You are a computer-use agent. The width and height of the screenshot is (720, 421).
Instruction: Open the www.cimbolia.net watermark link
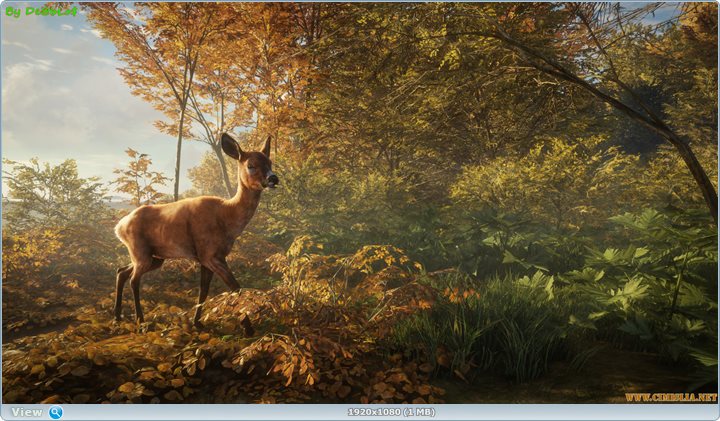click(x=670, y=397)
